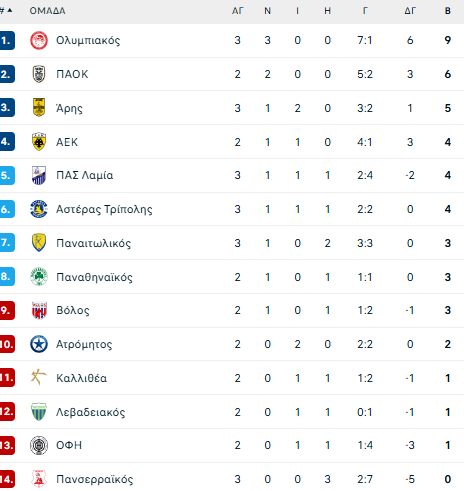The width and height of the screenshot is (464, 491).
Task: Sort by the Β points column header
Action: click(x=448, y=11)
